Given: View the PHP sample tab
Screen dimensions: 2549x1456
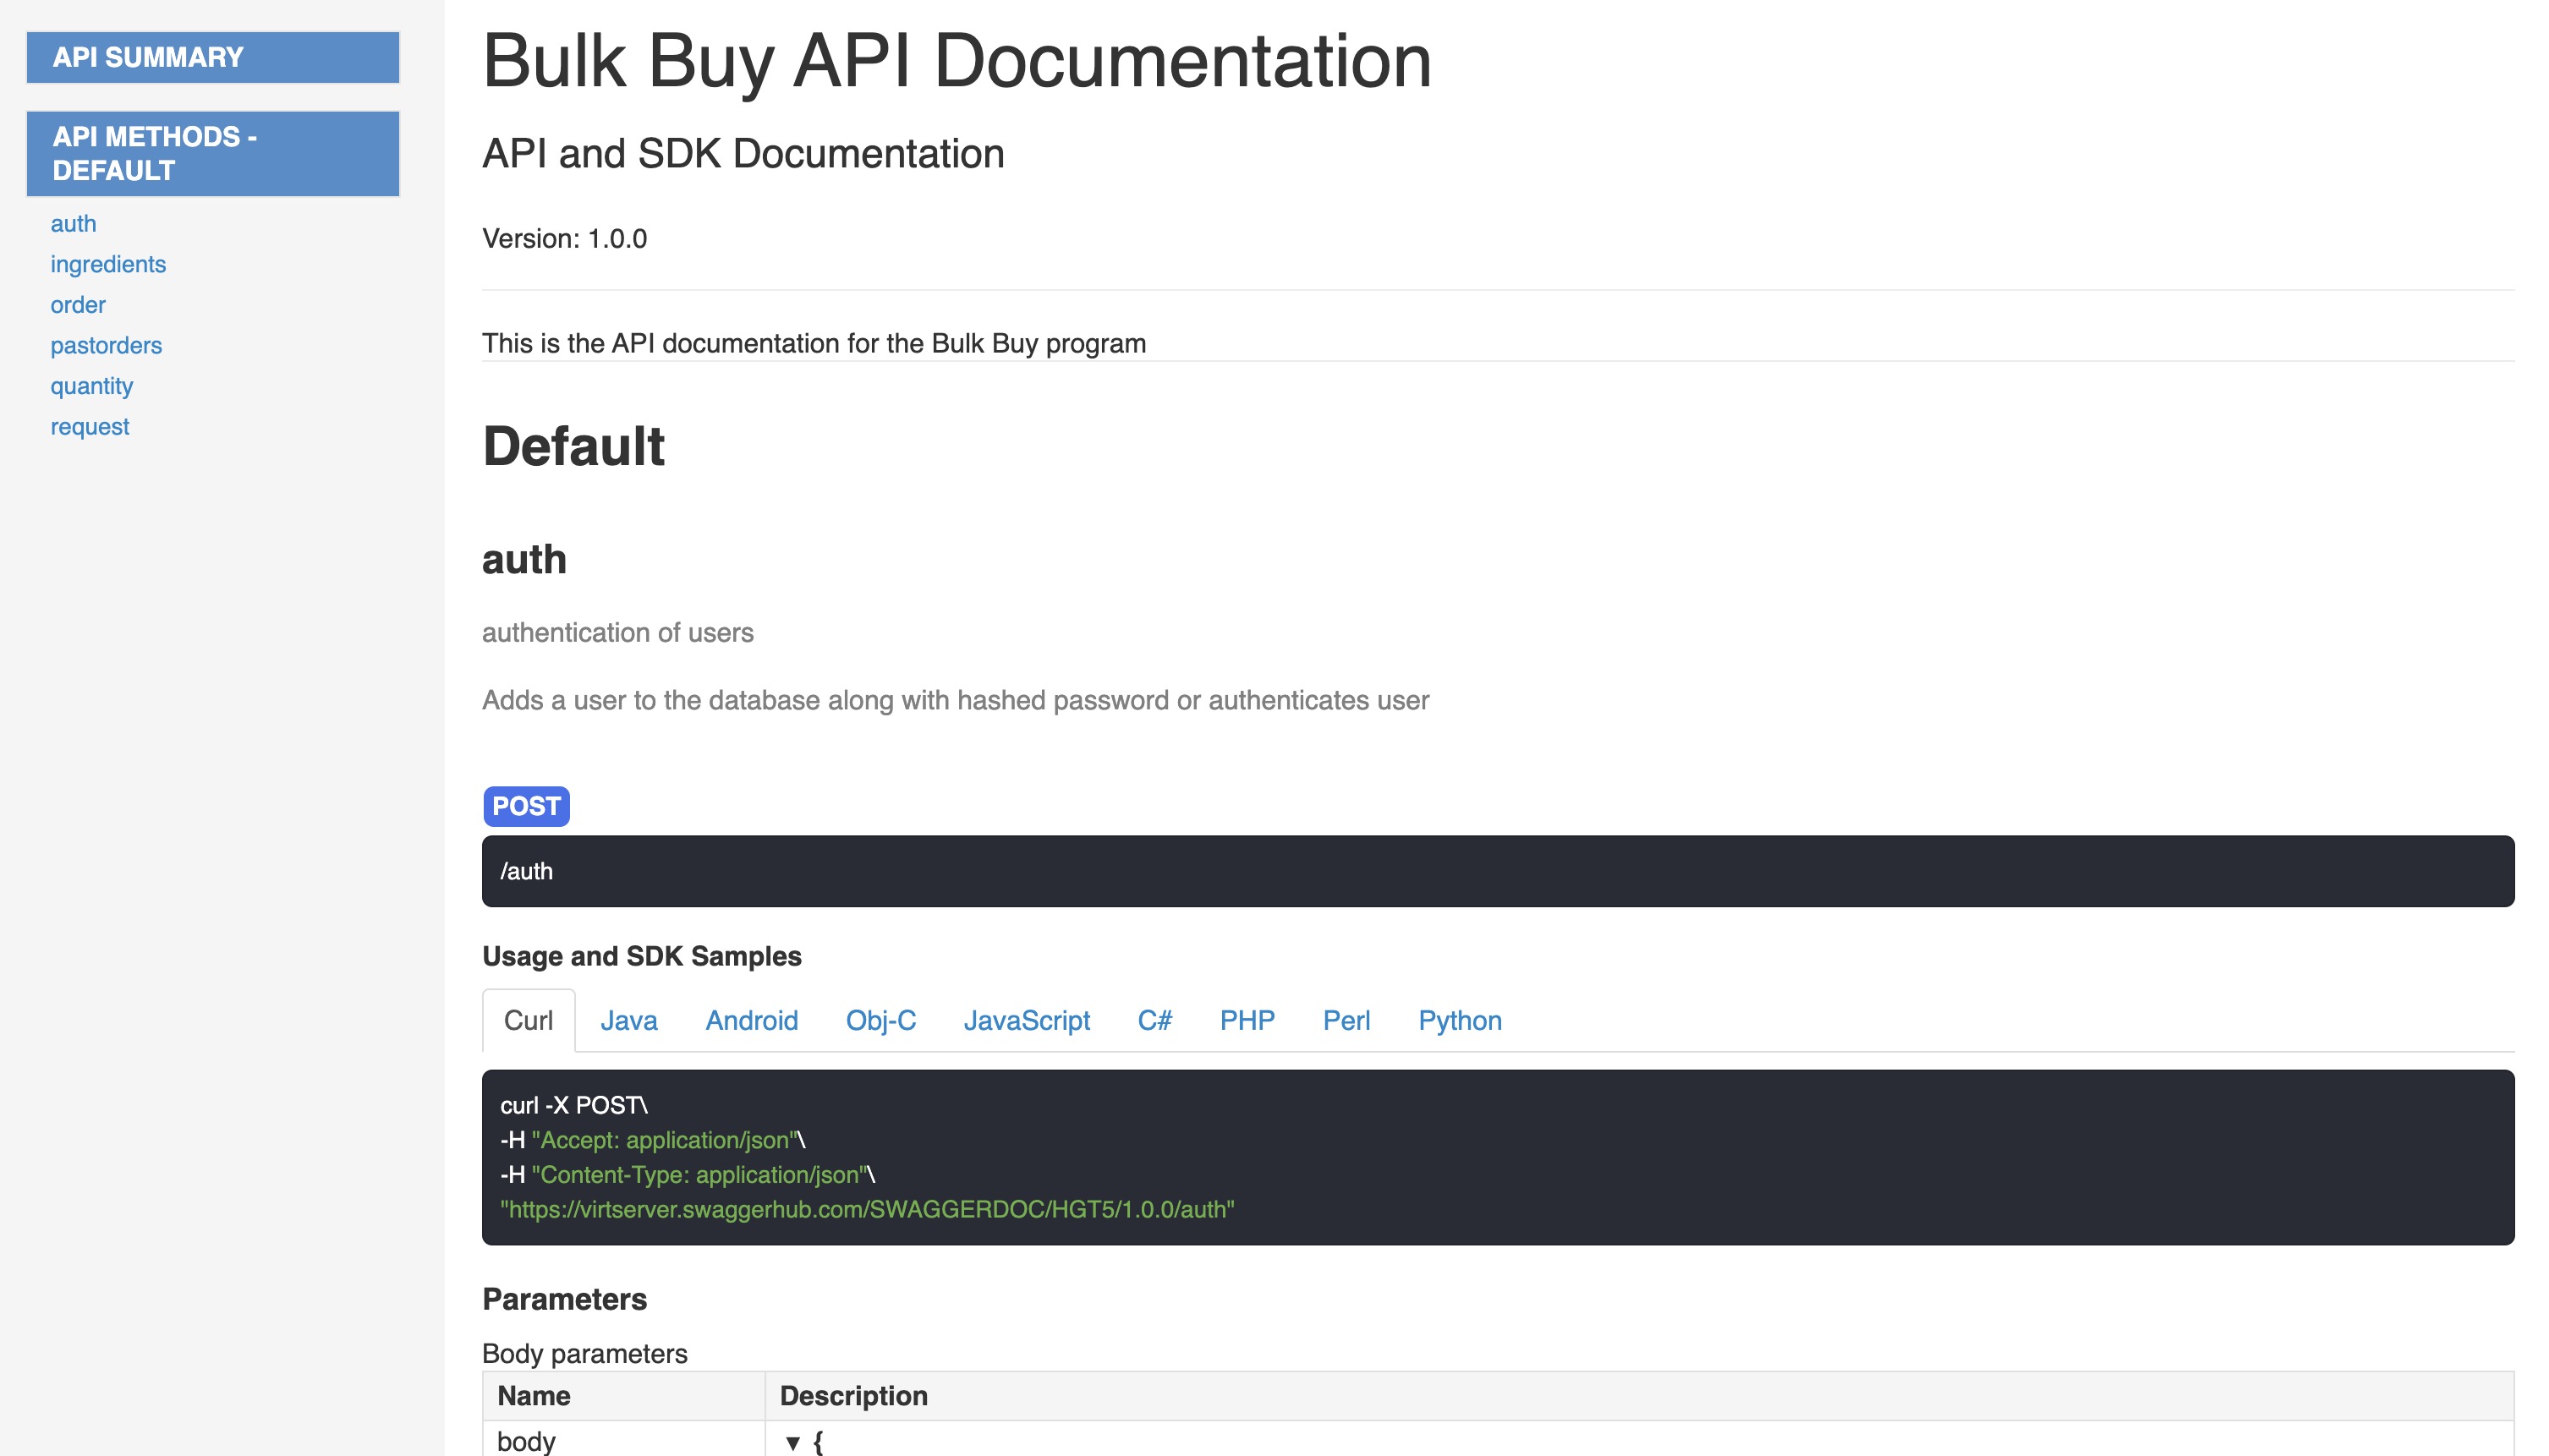Looking at the screenshot, I should pos(1246,1020).
